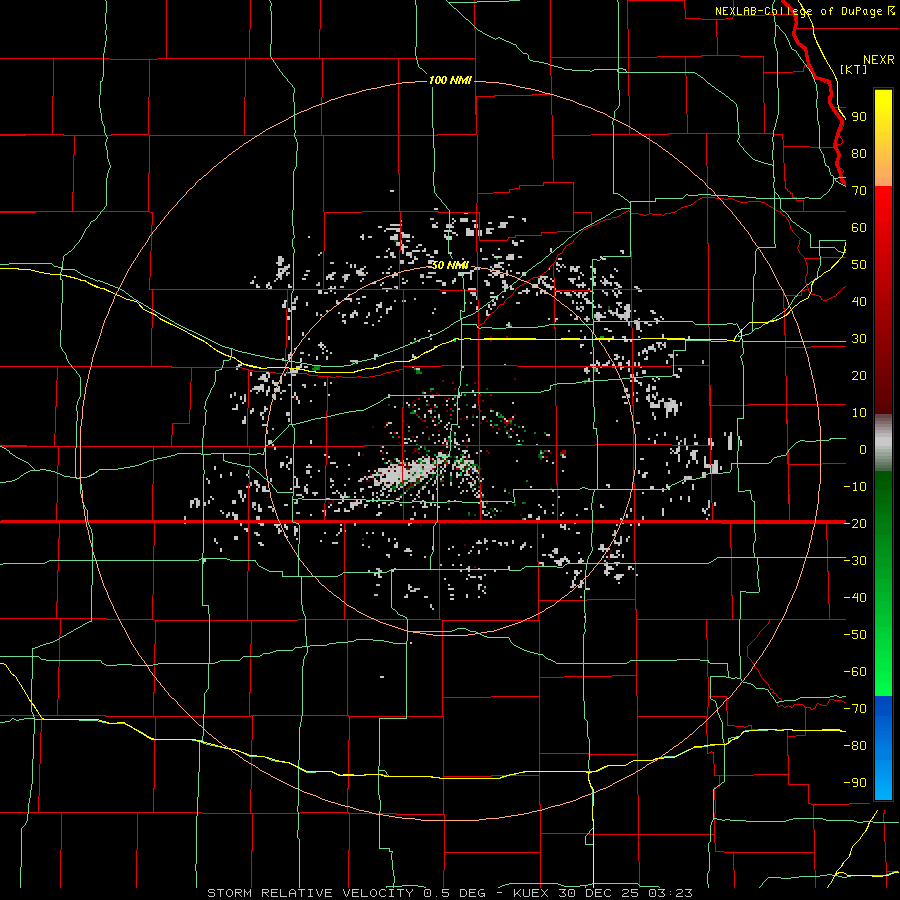The width and height of the screenshot is (900, 900).
Task: Click the 0 value on the velocity scale
Action: [863, 449]
